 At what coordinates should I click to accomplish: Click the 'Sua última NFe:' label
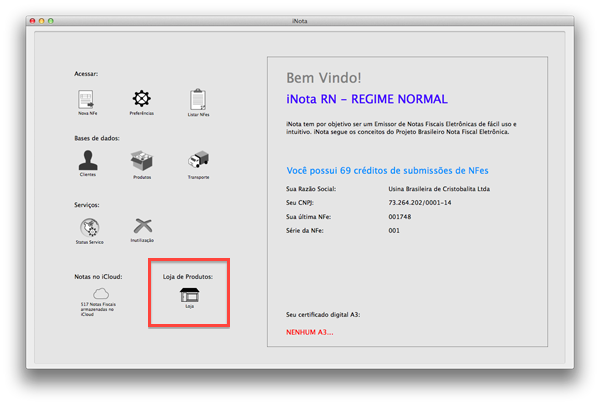point(308,217)
